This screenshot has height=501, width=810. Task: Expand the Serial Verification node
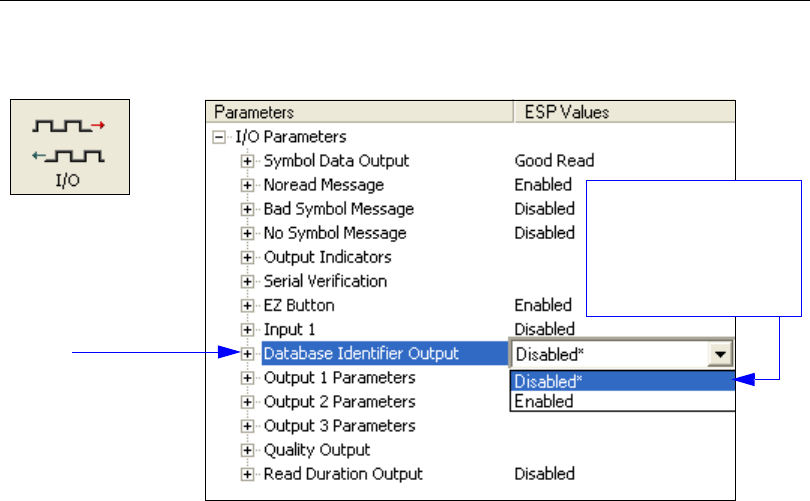[247, 281]
